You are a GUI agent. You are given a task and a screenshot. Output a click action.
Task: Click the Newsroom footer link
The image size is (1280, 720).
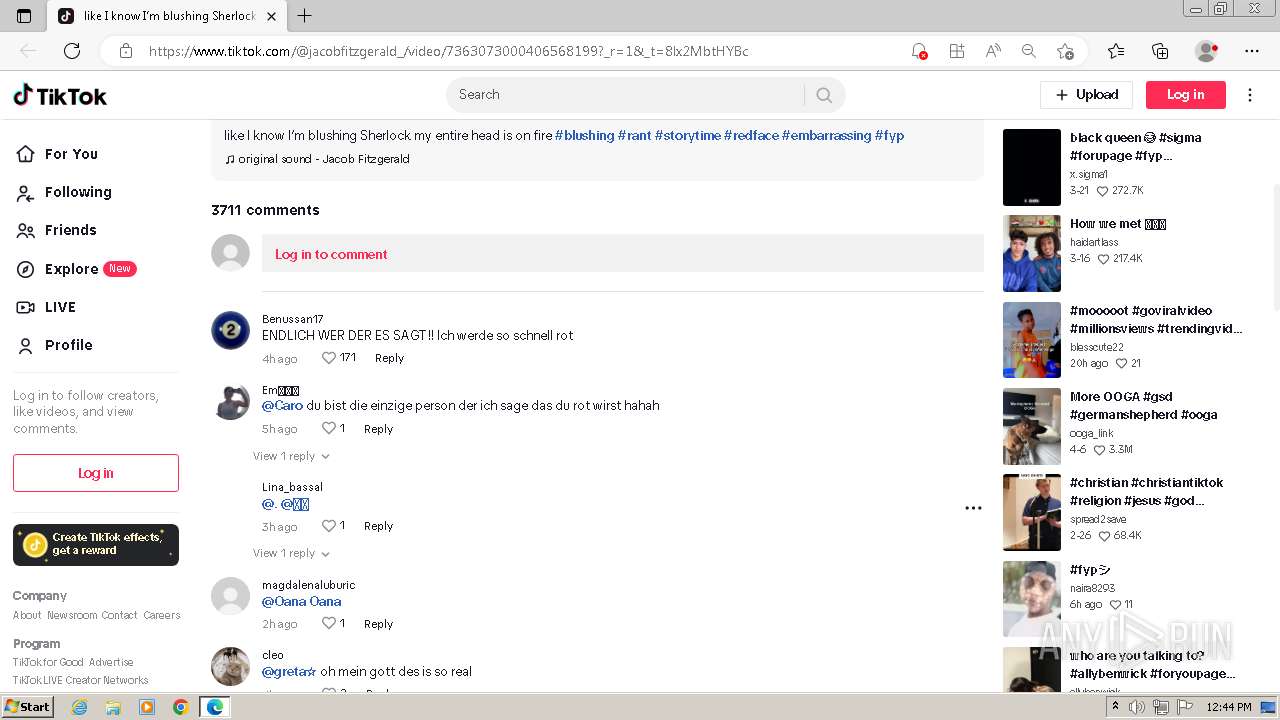72,615
